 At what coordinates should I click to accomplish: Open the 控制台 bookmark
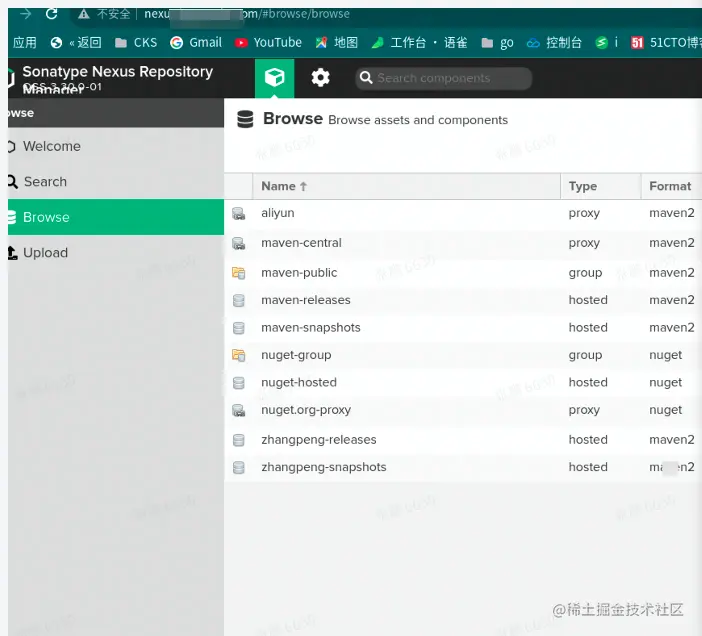(554, 43)
